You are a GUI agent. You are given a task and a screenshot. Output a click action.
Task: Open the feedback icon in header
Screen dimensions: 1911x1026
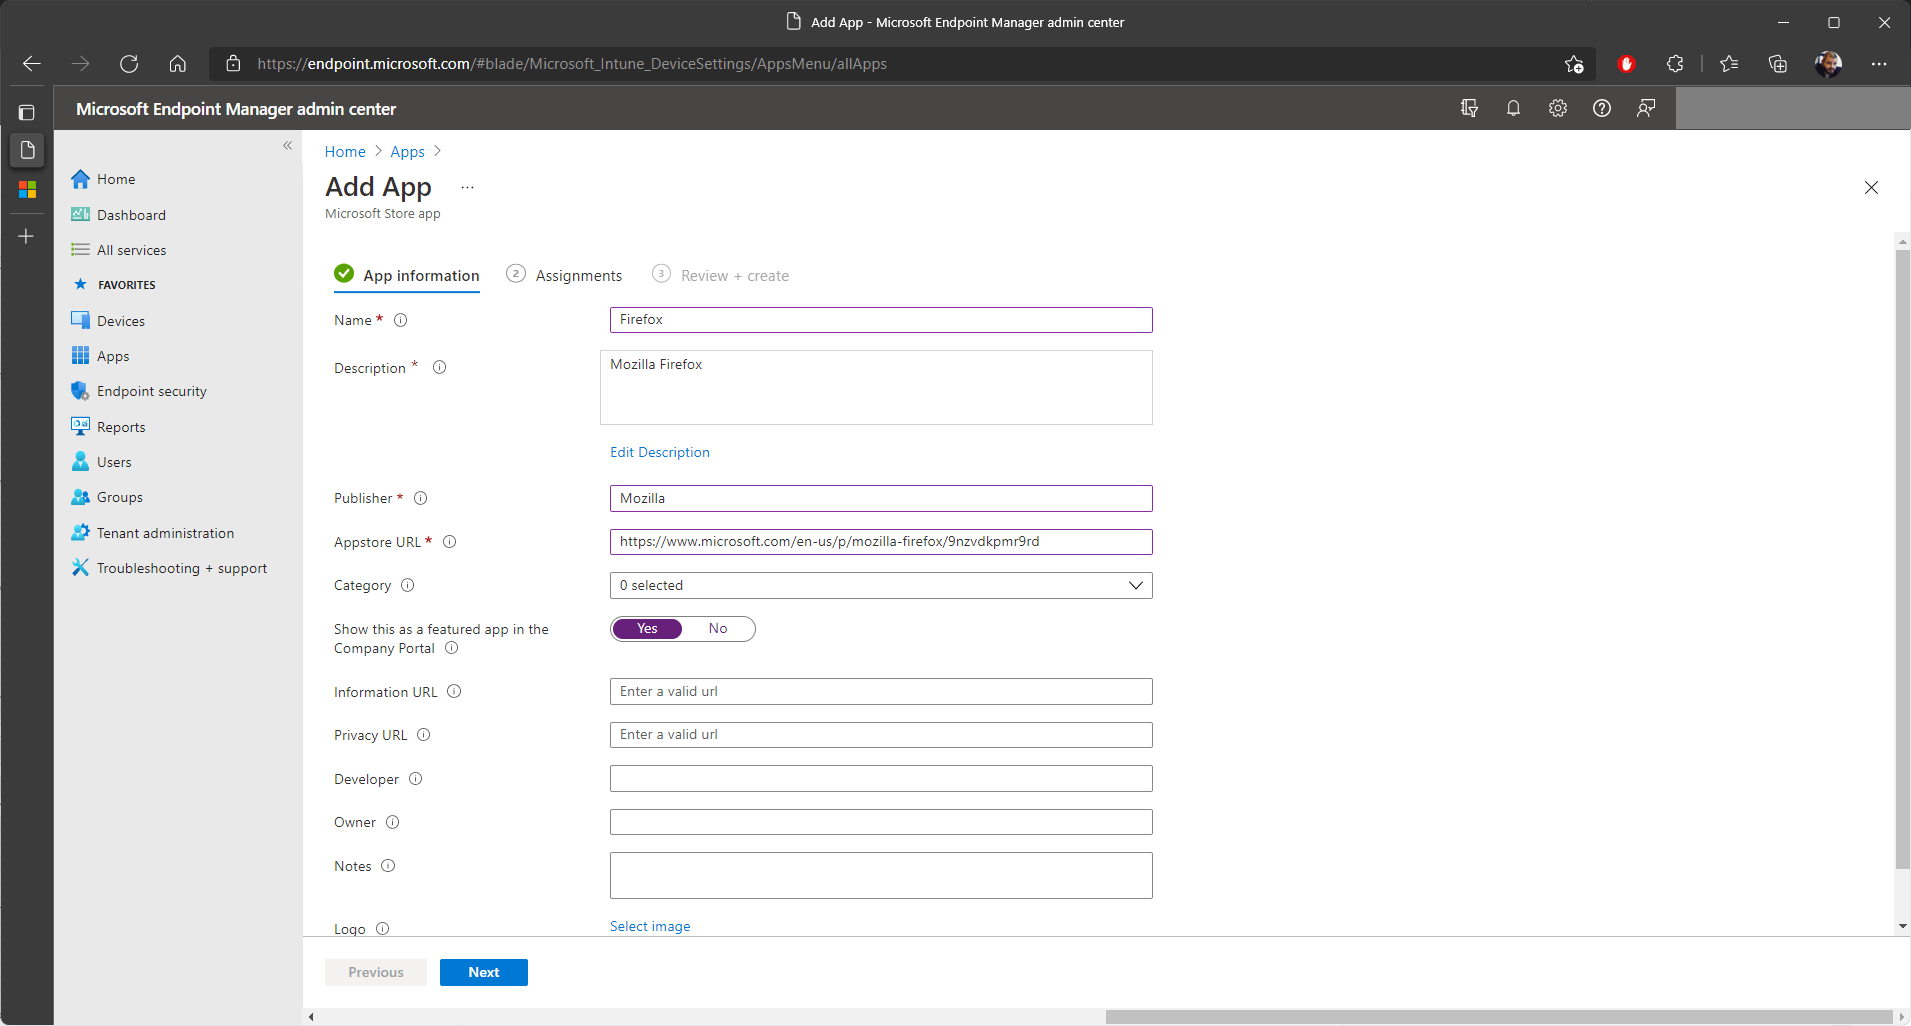pos(1645,108)
